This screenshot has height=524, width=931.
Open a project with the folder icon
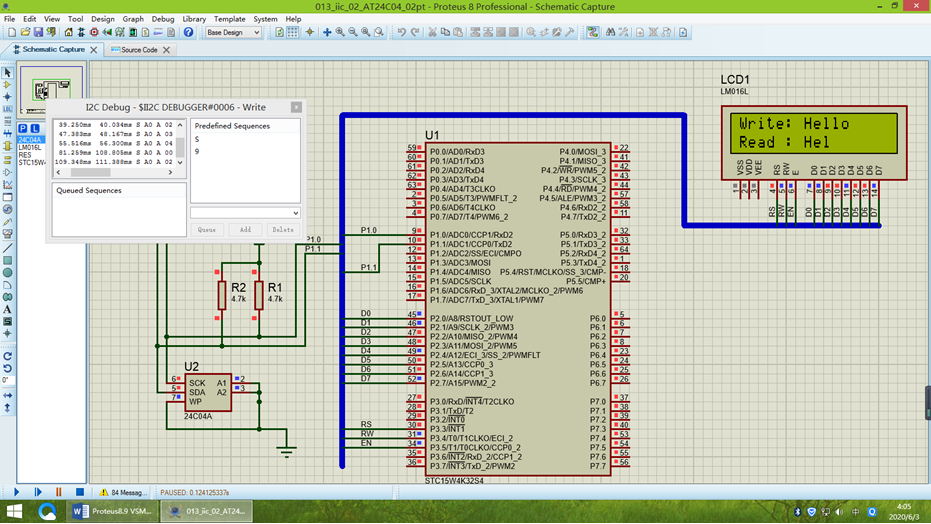coord(25,33)
